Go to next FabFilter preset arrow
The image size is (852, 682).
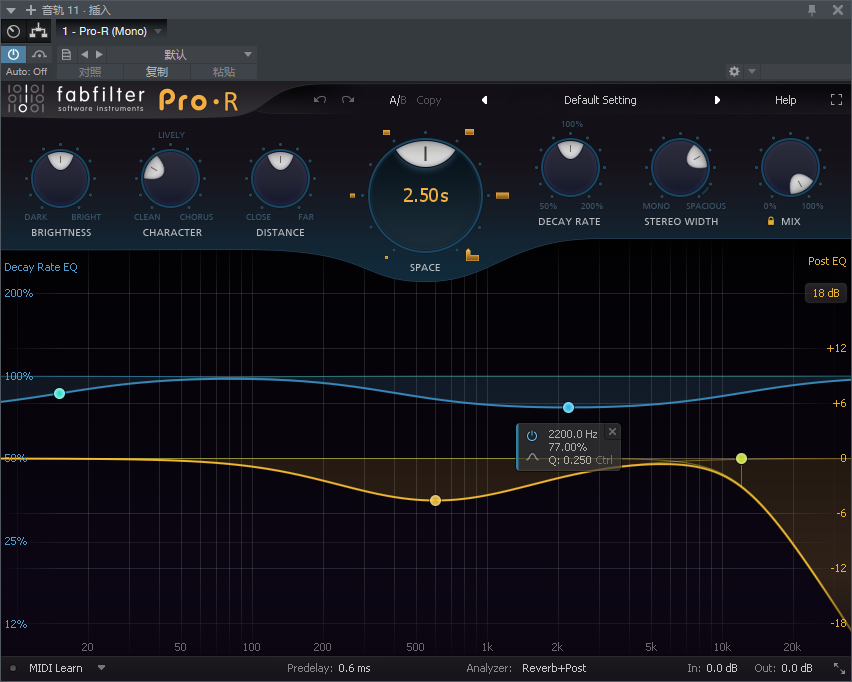click(717, 100)
